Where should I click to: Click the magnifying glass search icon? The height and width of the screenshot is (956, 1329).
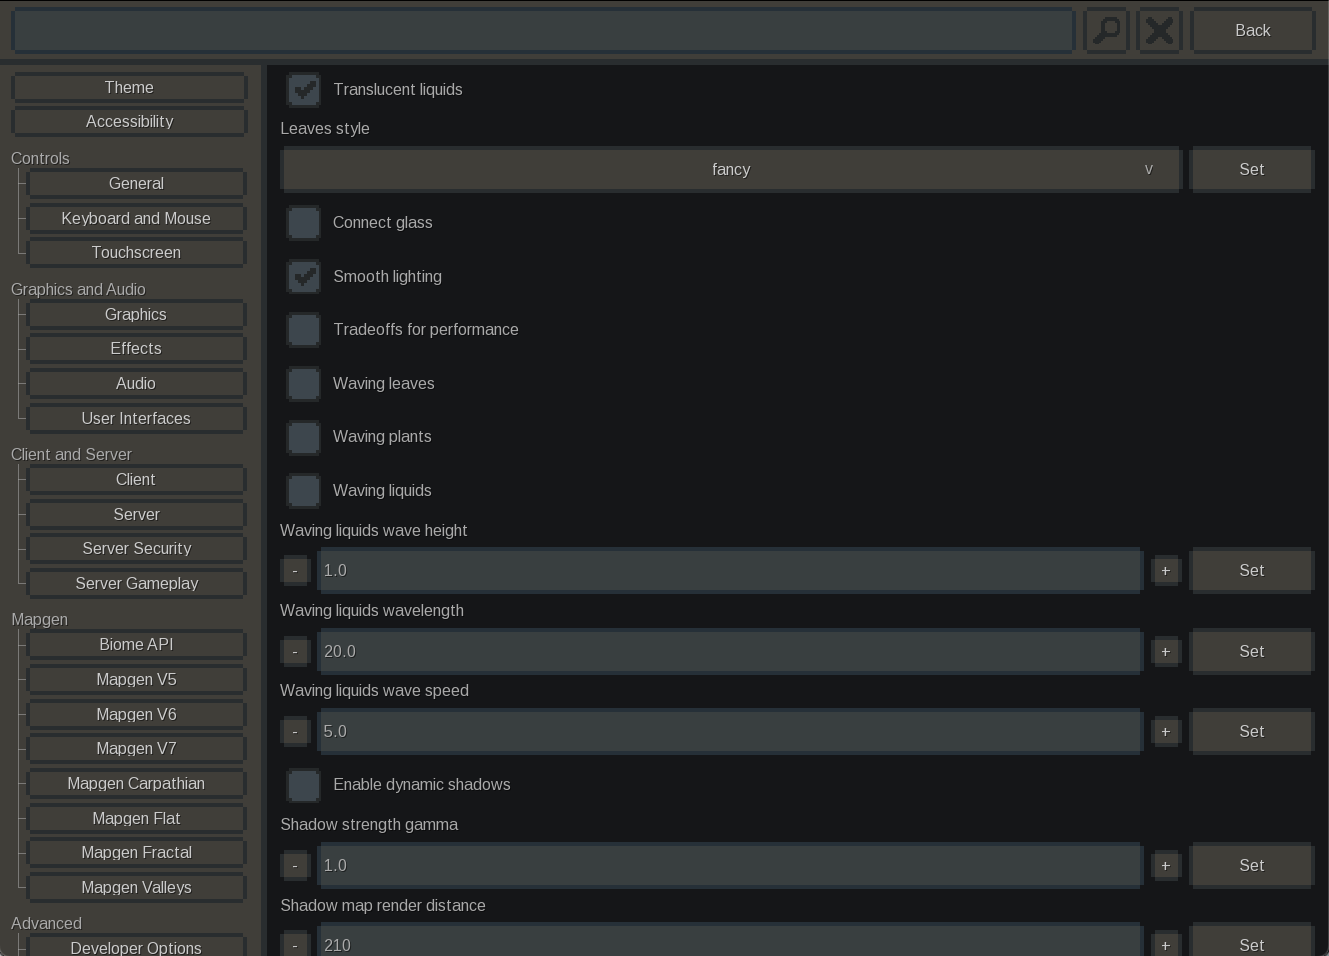1107,30
